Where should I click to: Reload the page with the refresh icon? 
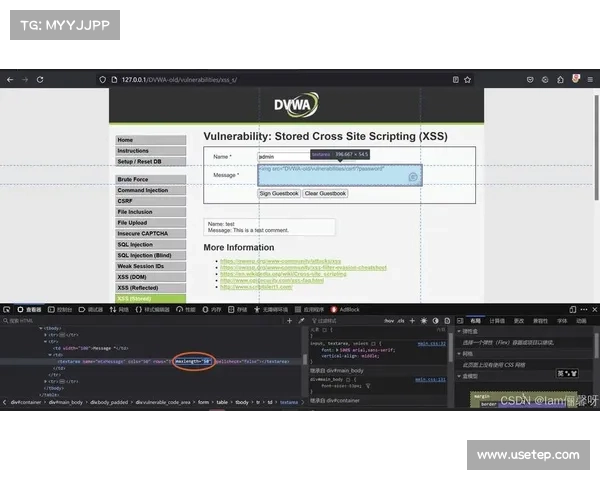(x=40, y=80)
